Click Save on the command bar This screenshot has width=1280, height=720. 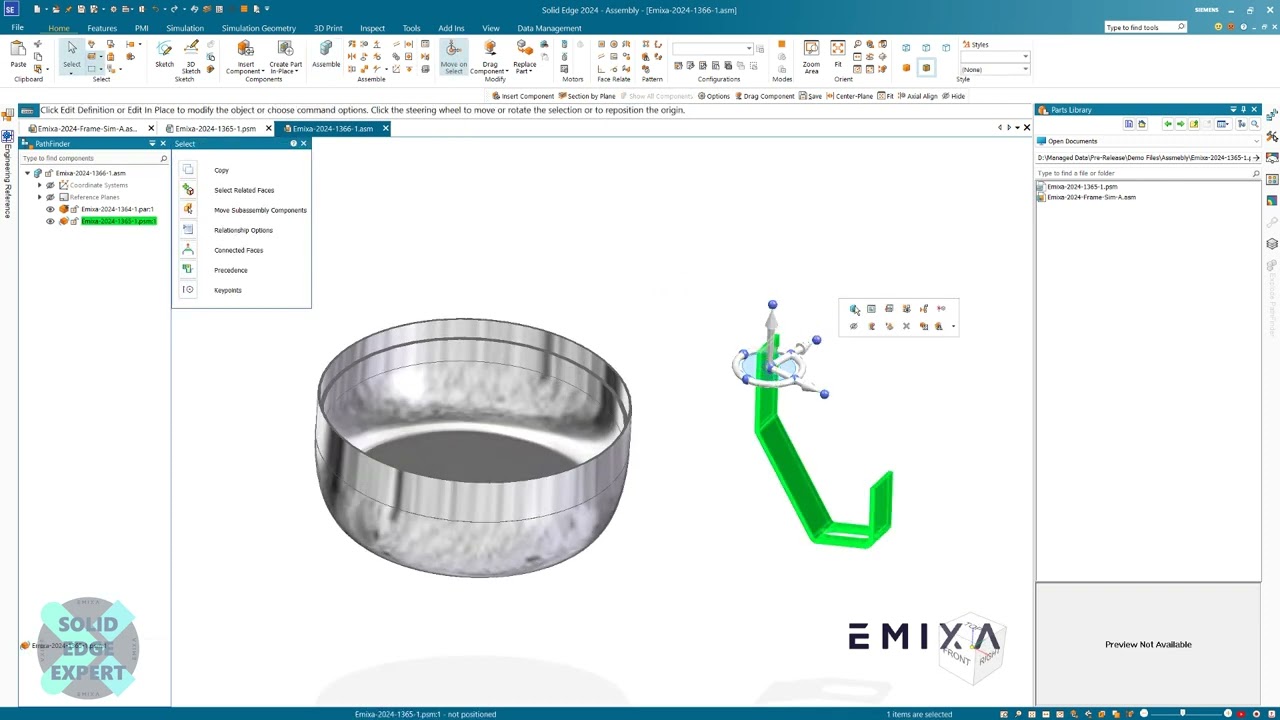[x=810, y=96]
